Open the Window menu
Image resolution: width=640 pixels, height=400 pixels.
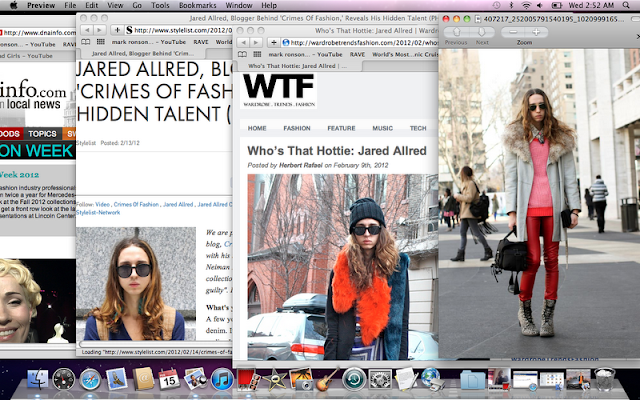click(239, 5)
